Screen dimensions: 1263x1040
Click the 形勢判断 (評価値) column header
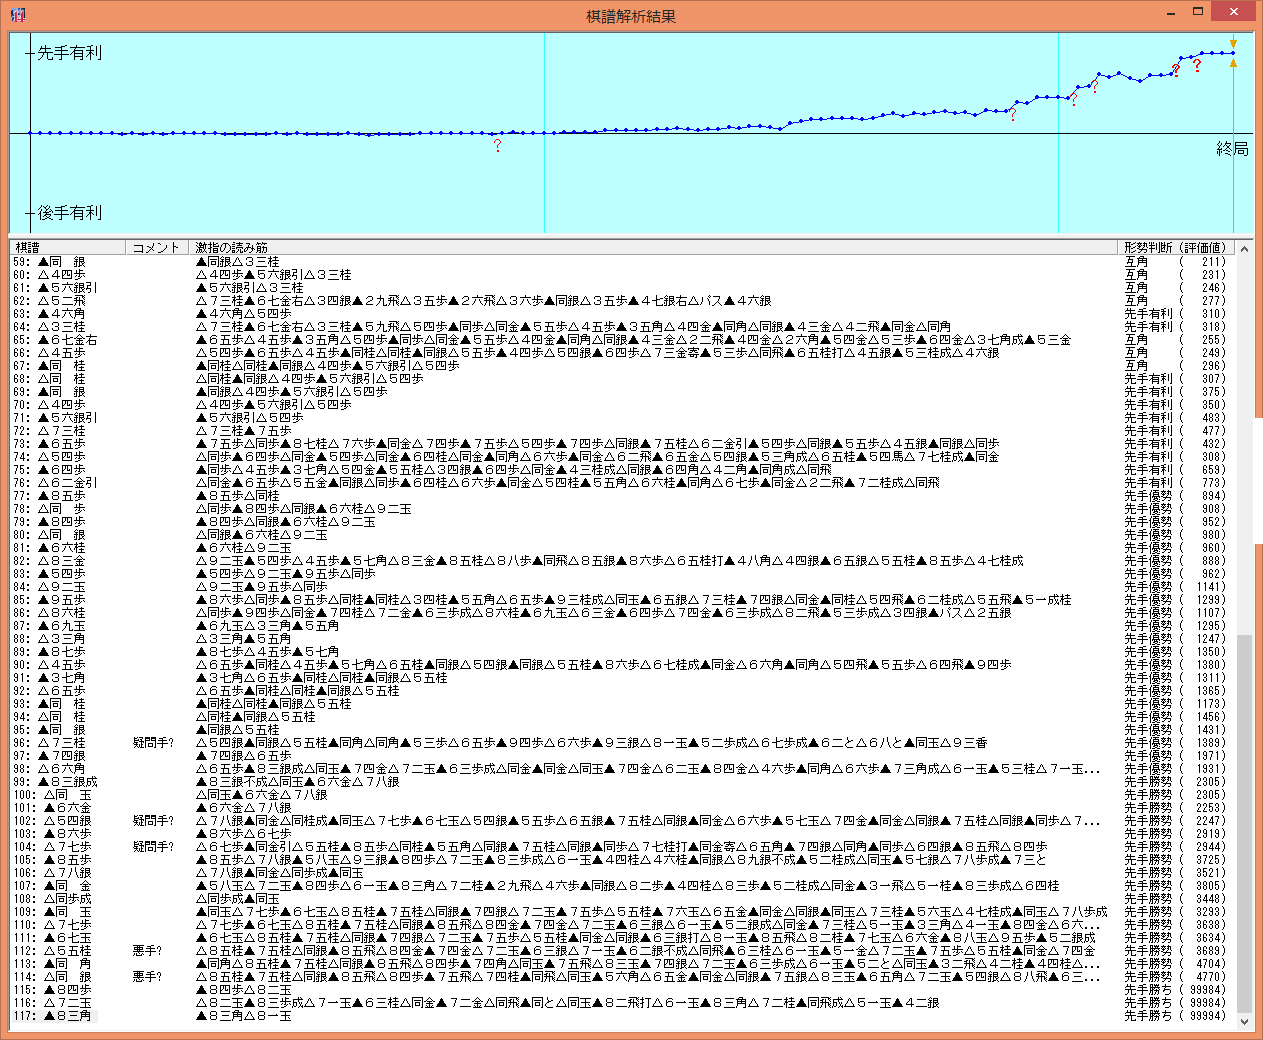pos(1175,247)
